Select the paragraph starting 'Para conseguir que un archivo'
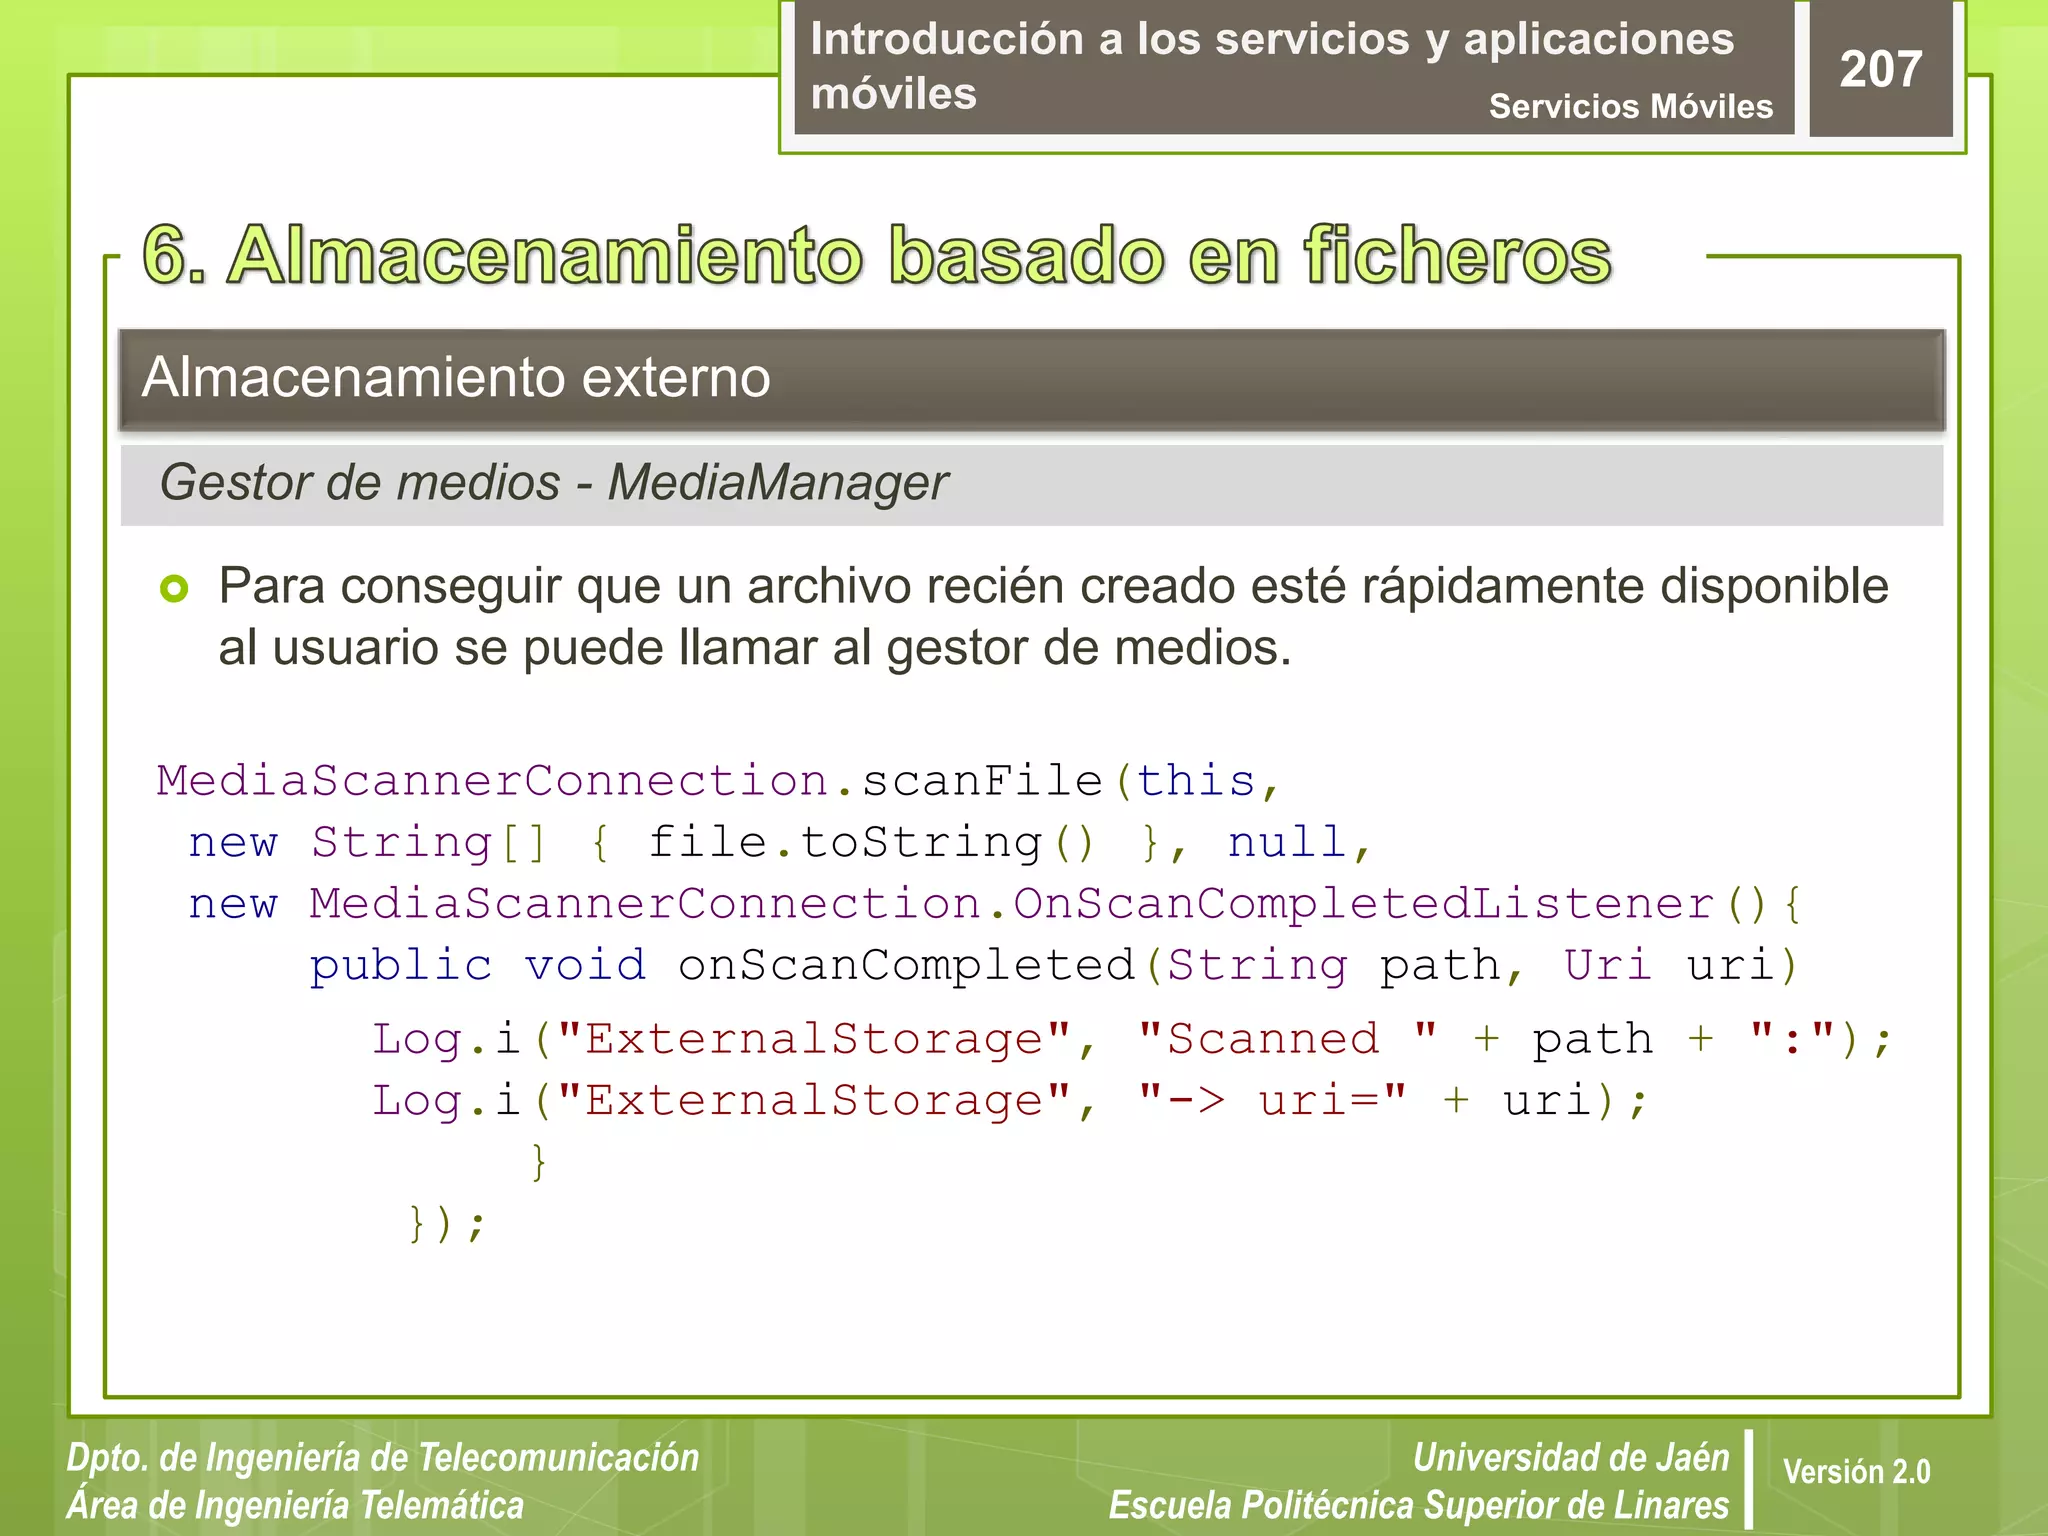This screenshot has height=1536, width=2048. pyautogui.click(x=1053, y=616)
